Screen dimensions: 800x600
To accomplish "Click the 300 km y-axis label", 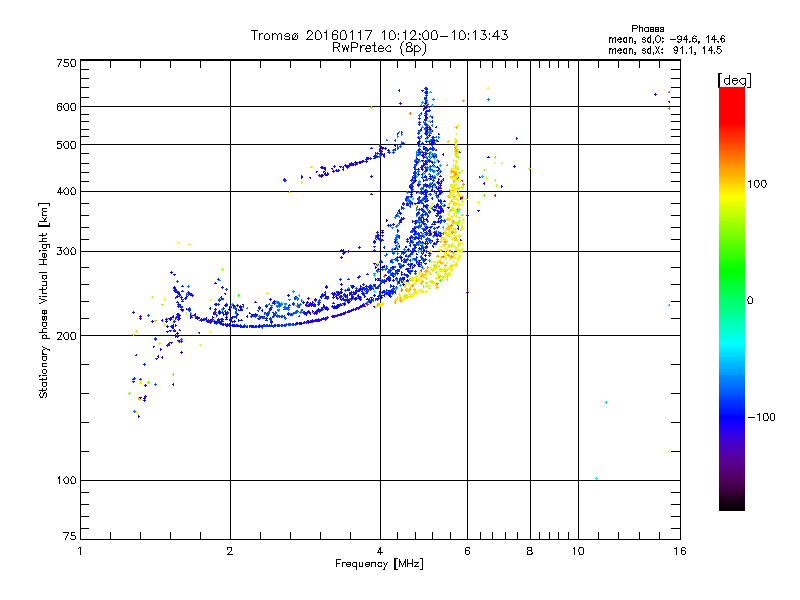I will (x=66, y=251).
